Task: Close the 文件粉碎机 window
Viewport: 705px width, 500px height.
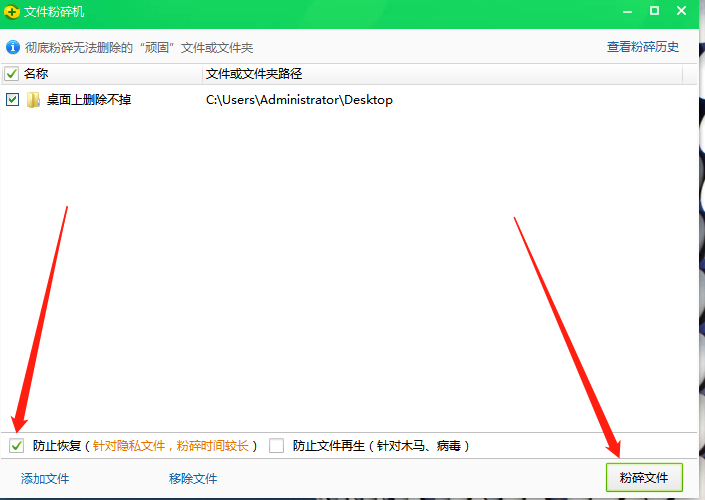Action: point(682,11)
